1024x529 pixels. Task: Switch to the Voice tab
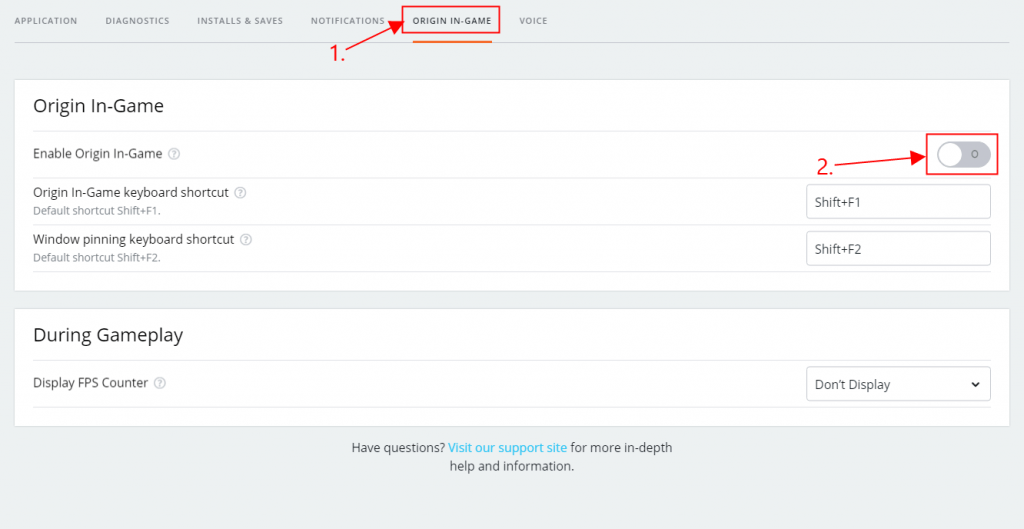534,21
